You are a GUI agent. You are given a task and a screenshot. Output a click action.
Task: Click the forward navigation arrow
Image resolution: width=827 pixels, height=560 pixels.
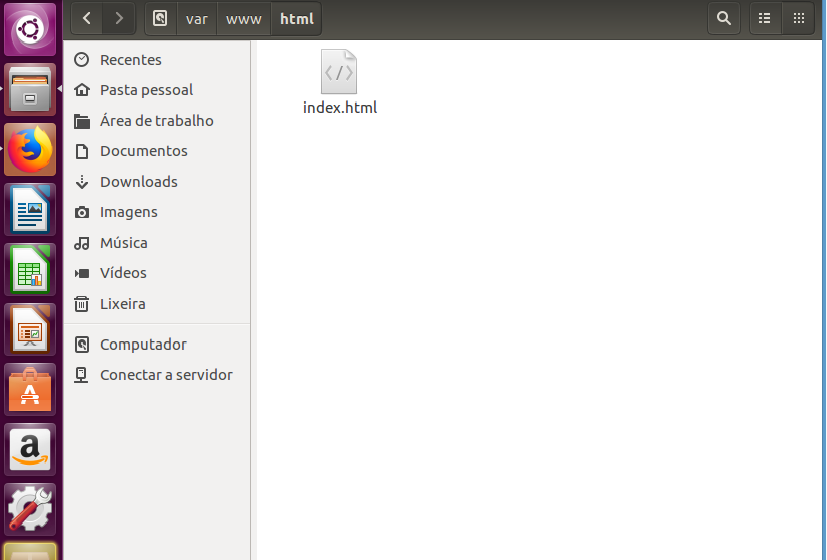coord(119,18)
